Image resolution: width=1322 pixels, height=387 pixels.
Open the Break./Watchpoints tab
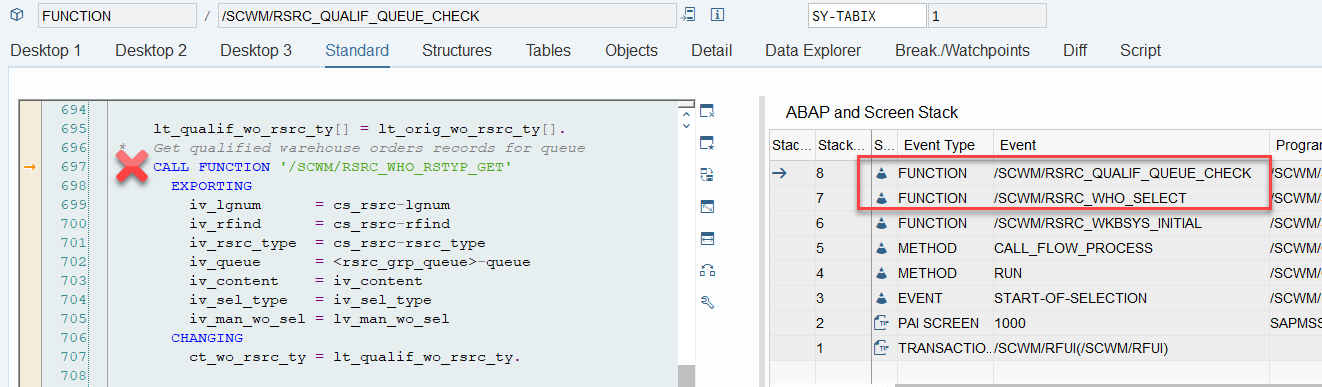962,50
